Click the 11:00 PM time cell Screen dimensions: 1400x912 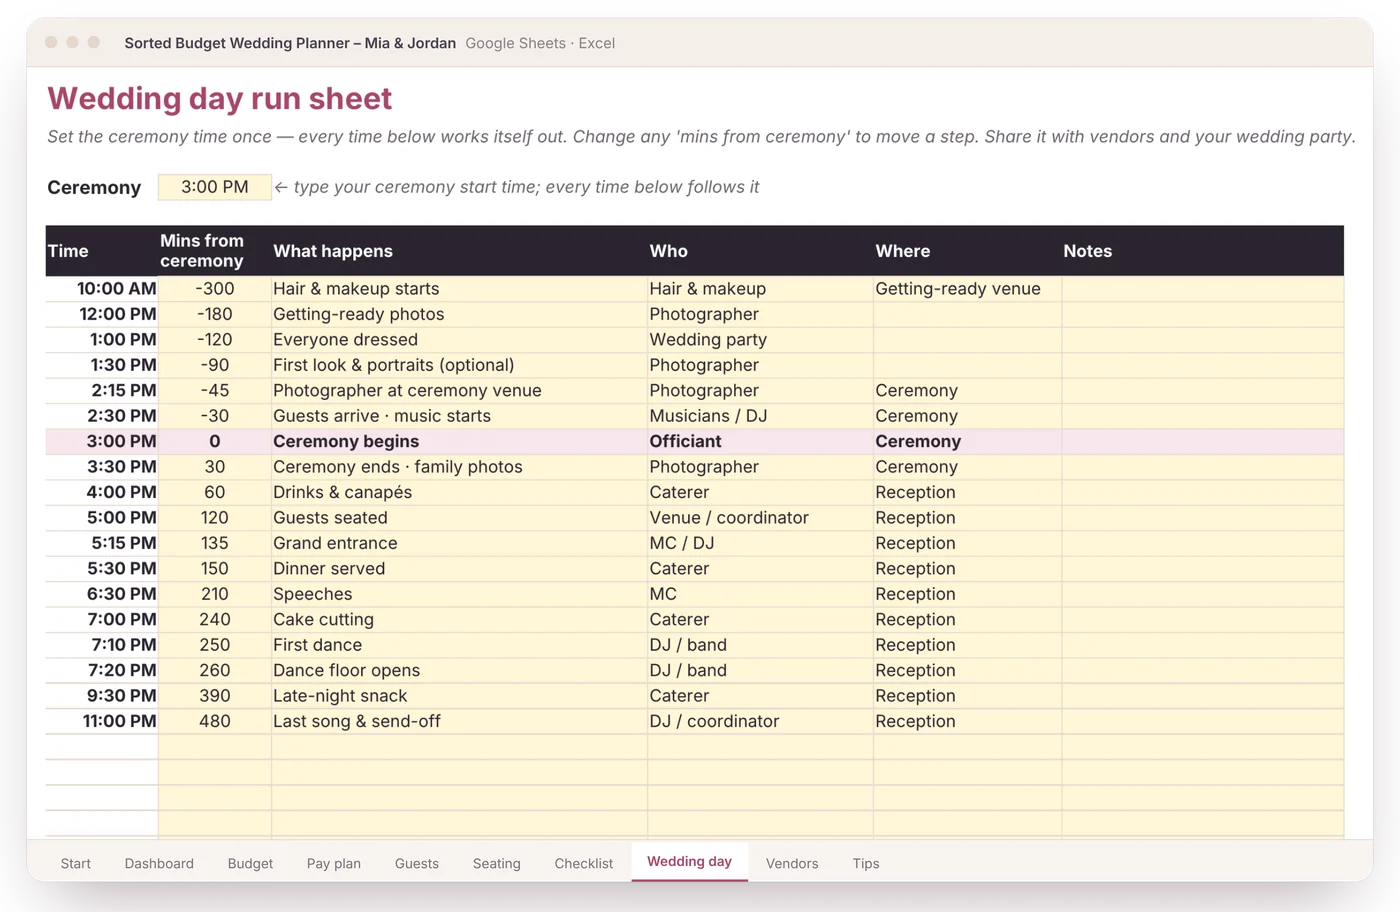point(102,722)
